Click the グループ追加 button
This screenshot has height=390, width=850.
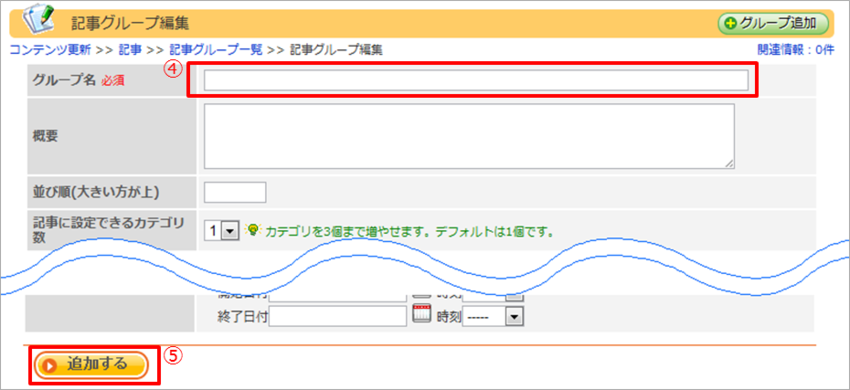tap(773, 23)
